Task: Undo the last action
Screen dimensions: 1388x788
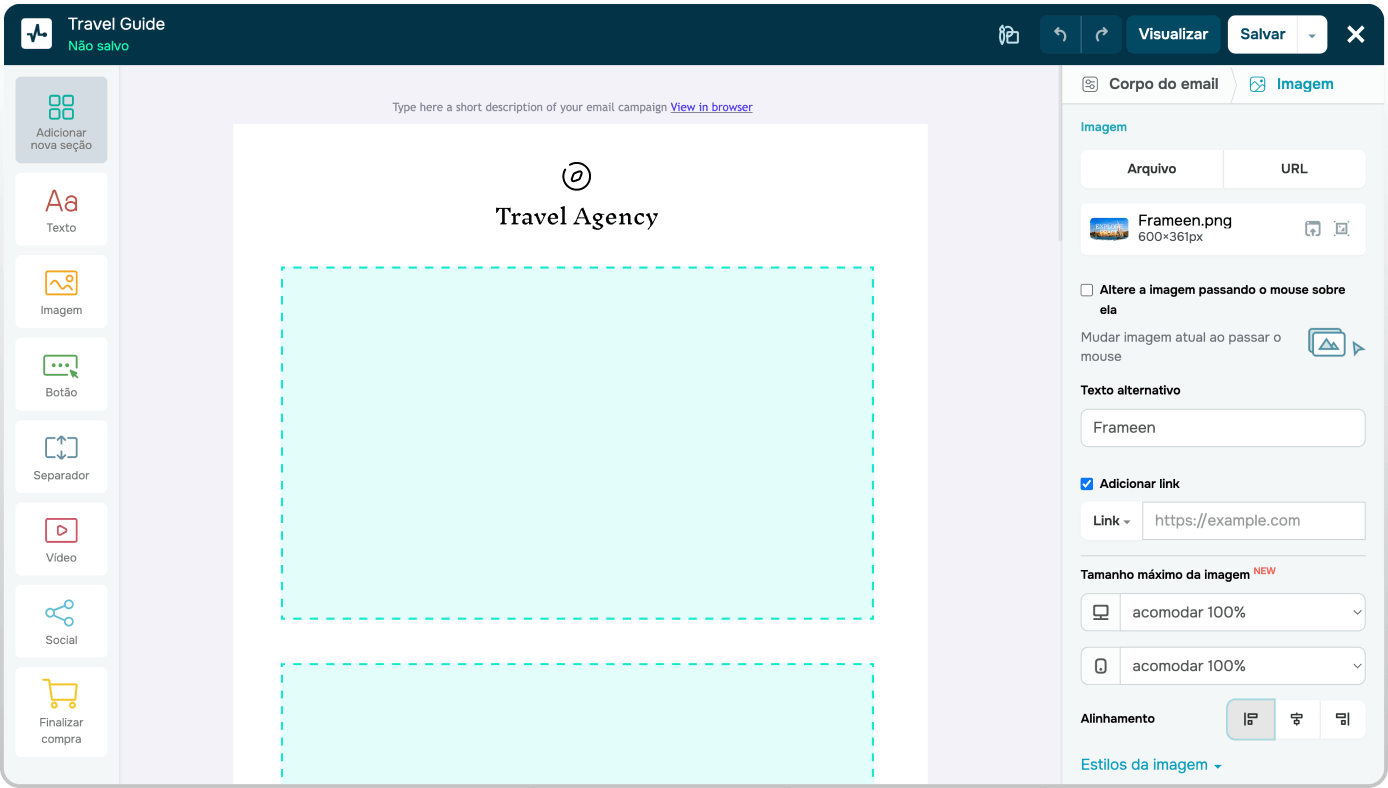Action: [1060, 34]
